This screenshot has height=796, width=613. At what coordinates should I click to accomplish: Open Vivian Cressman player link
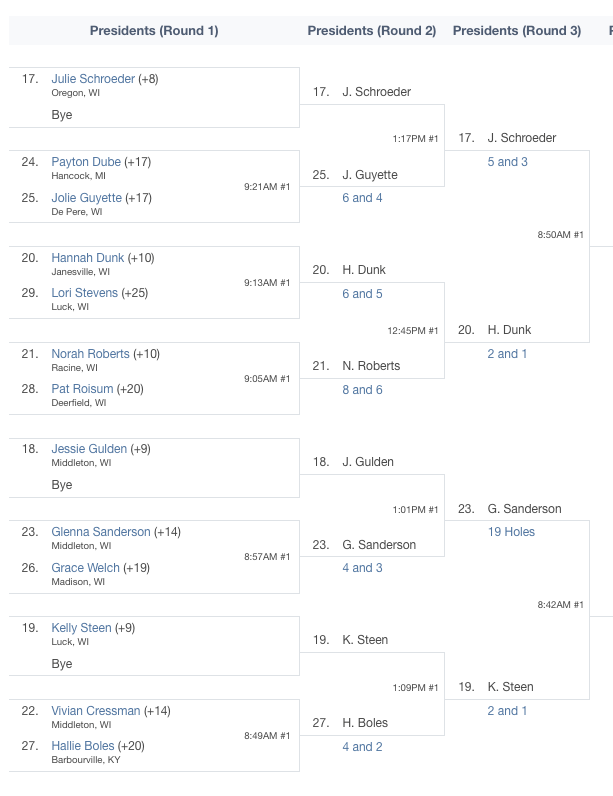95,711
